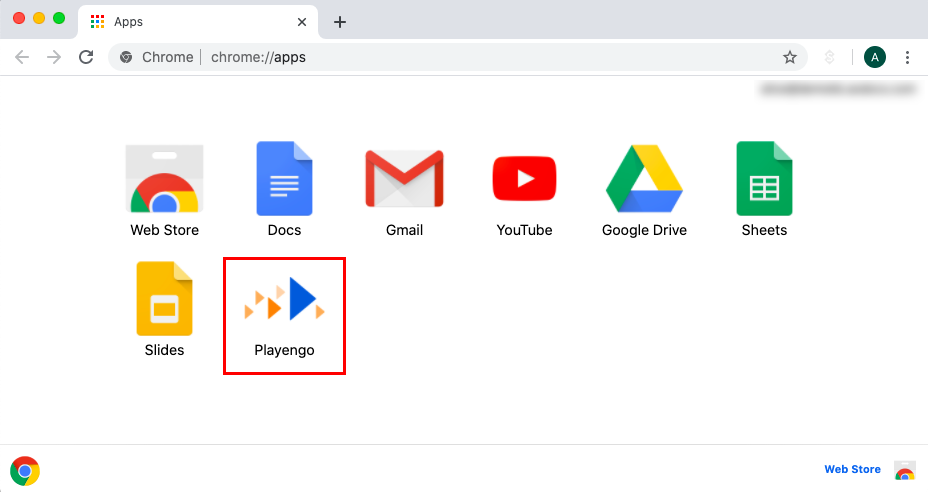The width and height of the screenshot is (928, 492).
Task: Click the Chrome site info icon
Action: pyautogui.click(x=125, y=57)
